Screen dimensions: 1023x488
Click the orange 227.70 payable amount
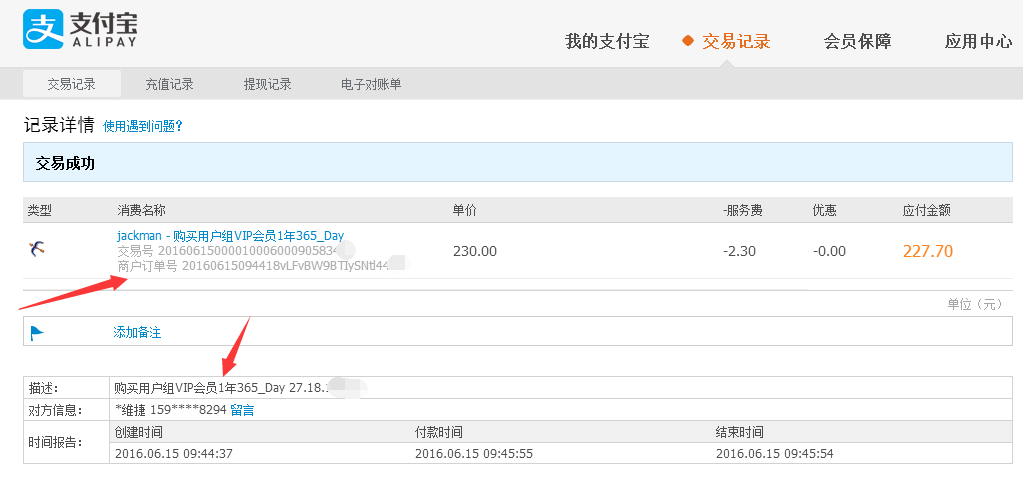click(927, 251)
